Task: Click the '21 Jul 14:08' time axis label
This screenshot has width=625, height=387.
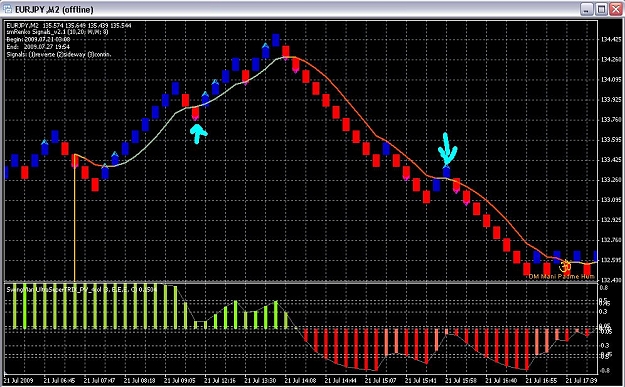Action: coord(301,380)
